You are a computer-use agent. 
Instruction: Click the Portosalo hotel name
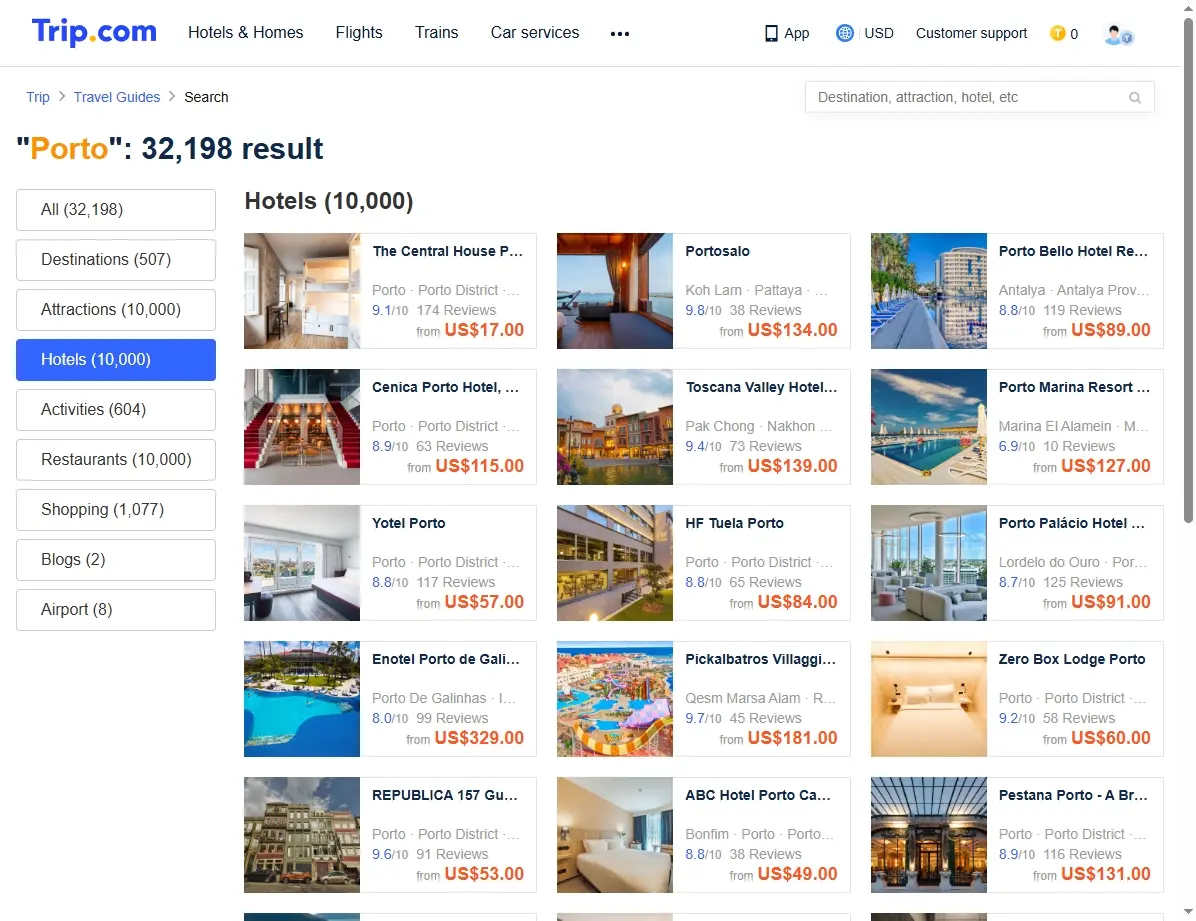click(x=717, y=251)
